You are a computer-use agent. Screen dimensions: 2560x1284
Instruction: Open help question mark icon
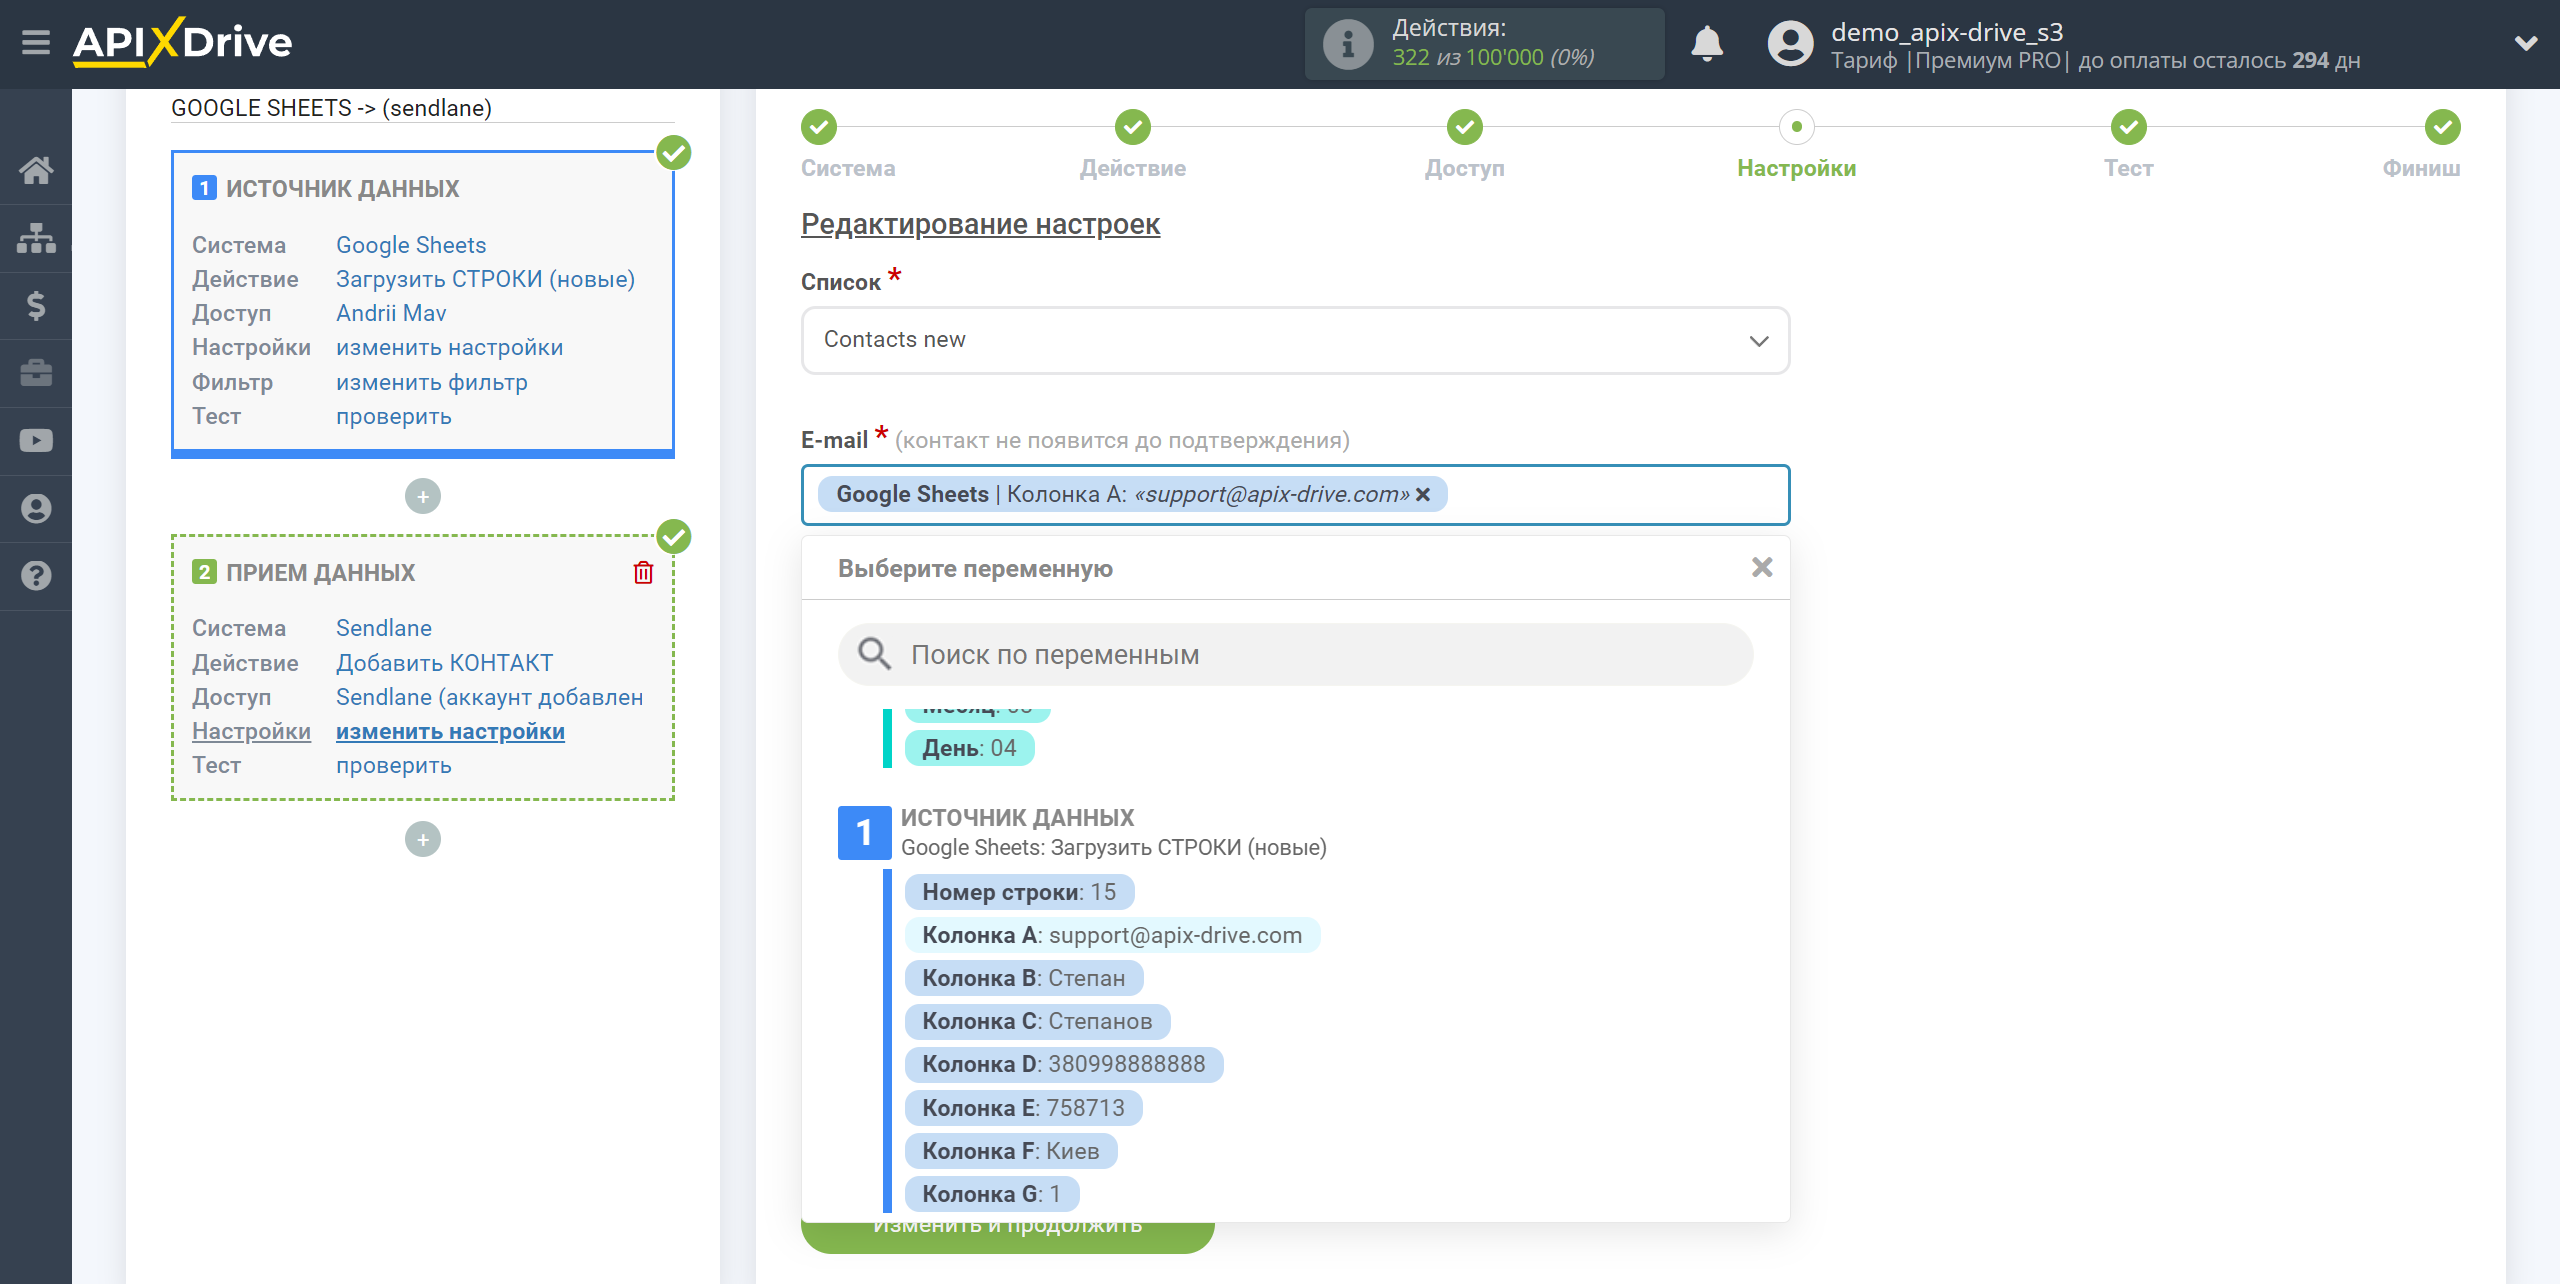36,576
